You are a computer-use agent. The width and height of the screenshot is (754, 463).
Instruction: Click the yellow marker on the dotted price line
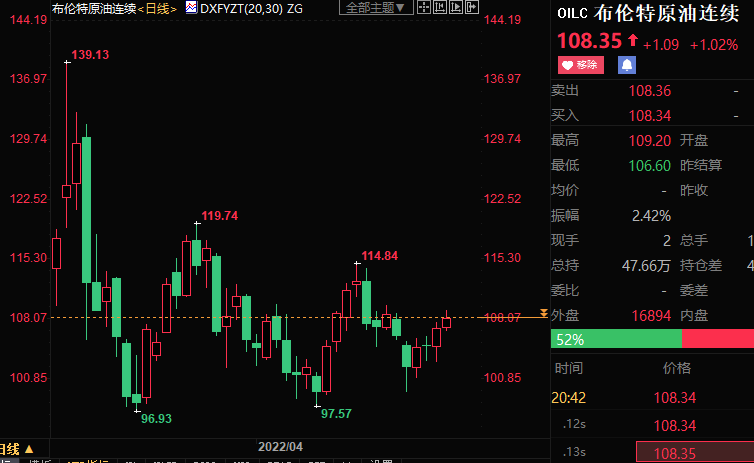543,314
